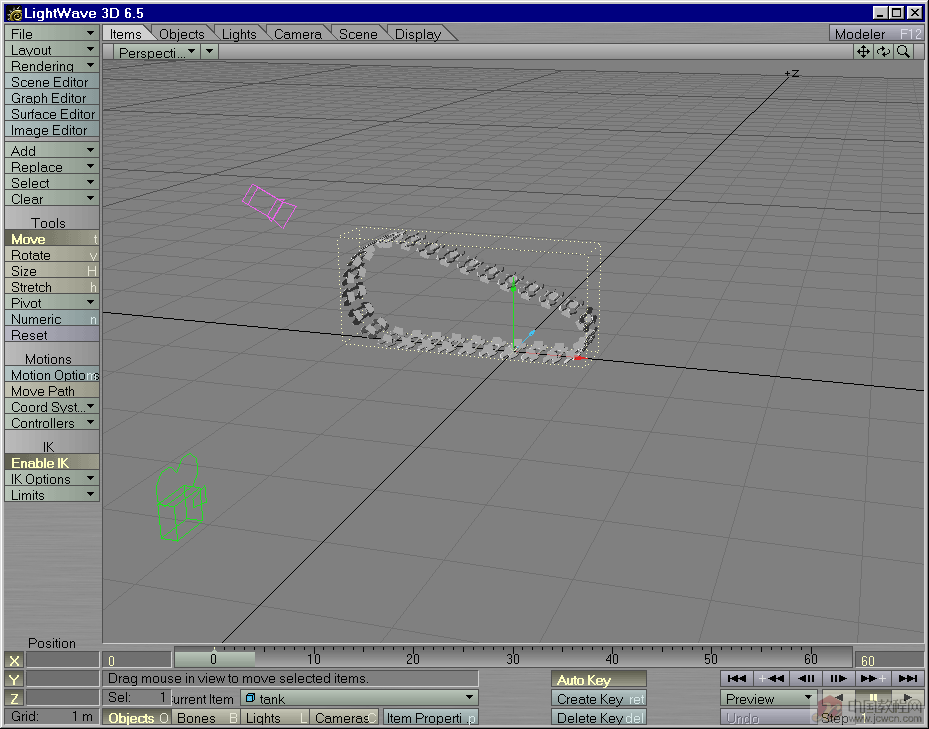Switch to the Scene tab
The image size is (929, 729).
(x=358, y=34)
